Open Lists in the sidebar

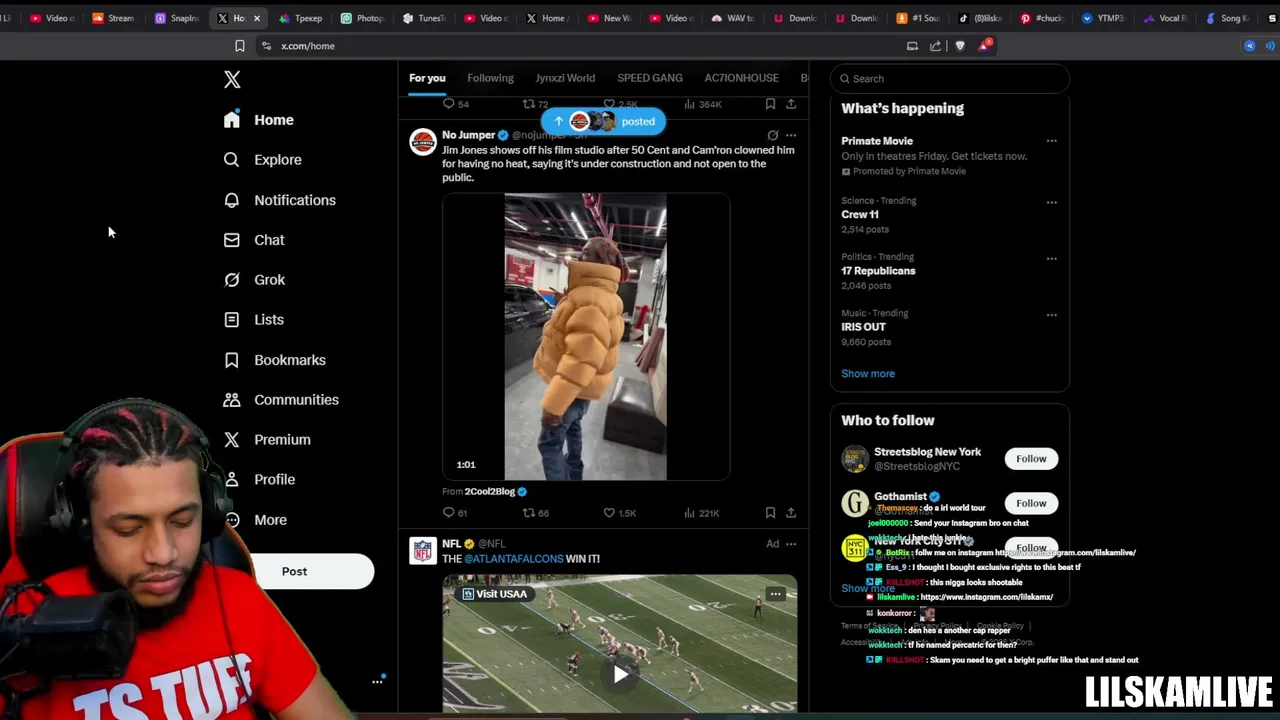click(x=255, y=320)
